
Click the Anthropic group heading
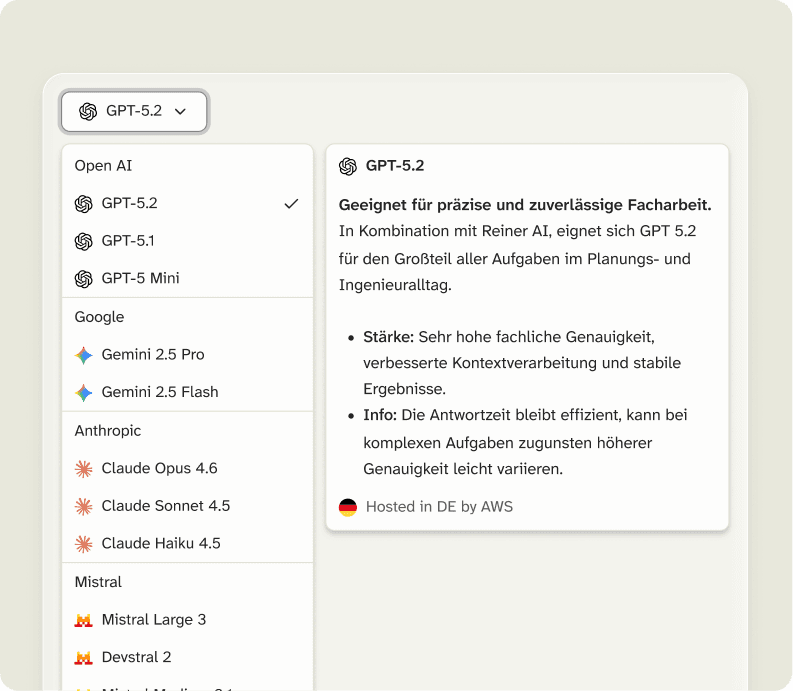tap(108, 431)
